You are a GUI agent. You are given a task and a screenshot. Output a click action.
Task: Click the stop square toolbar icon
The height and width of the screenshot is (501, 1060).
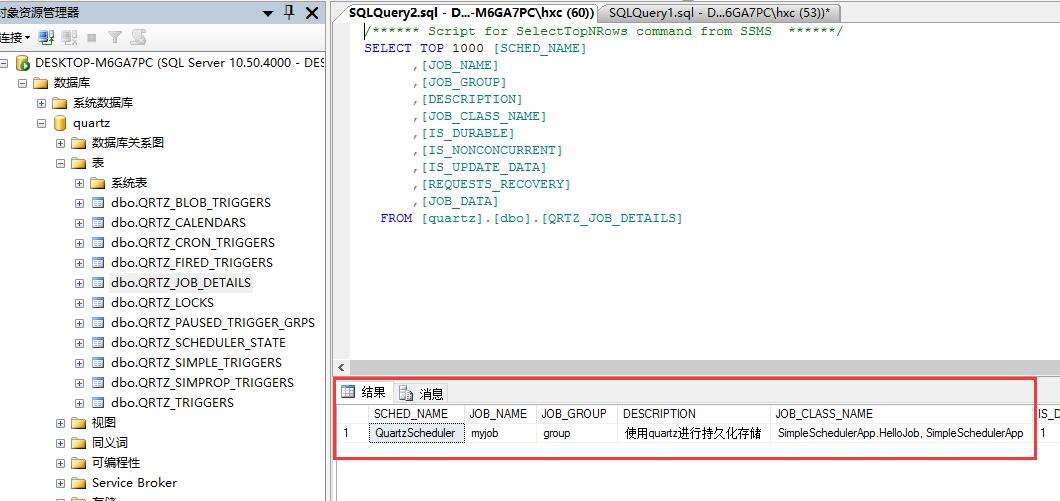pyautogui.click(x=93, y=38)
